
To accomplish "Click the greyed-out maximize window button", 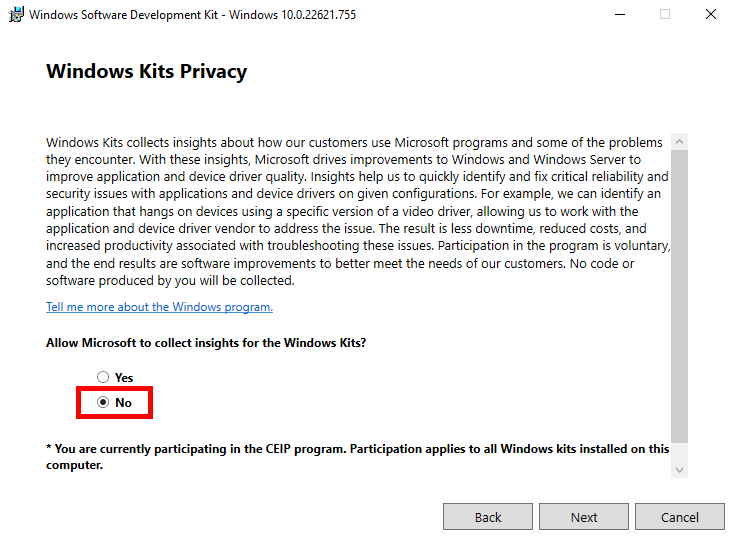I will click(665, 15).
